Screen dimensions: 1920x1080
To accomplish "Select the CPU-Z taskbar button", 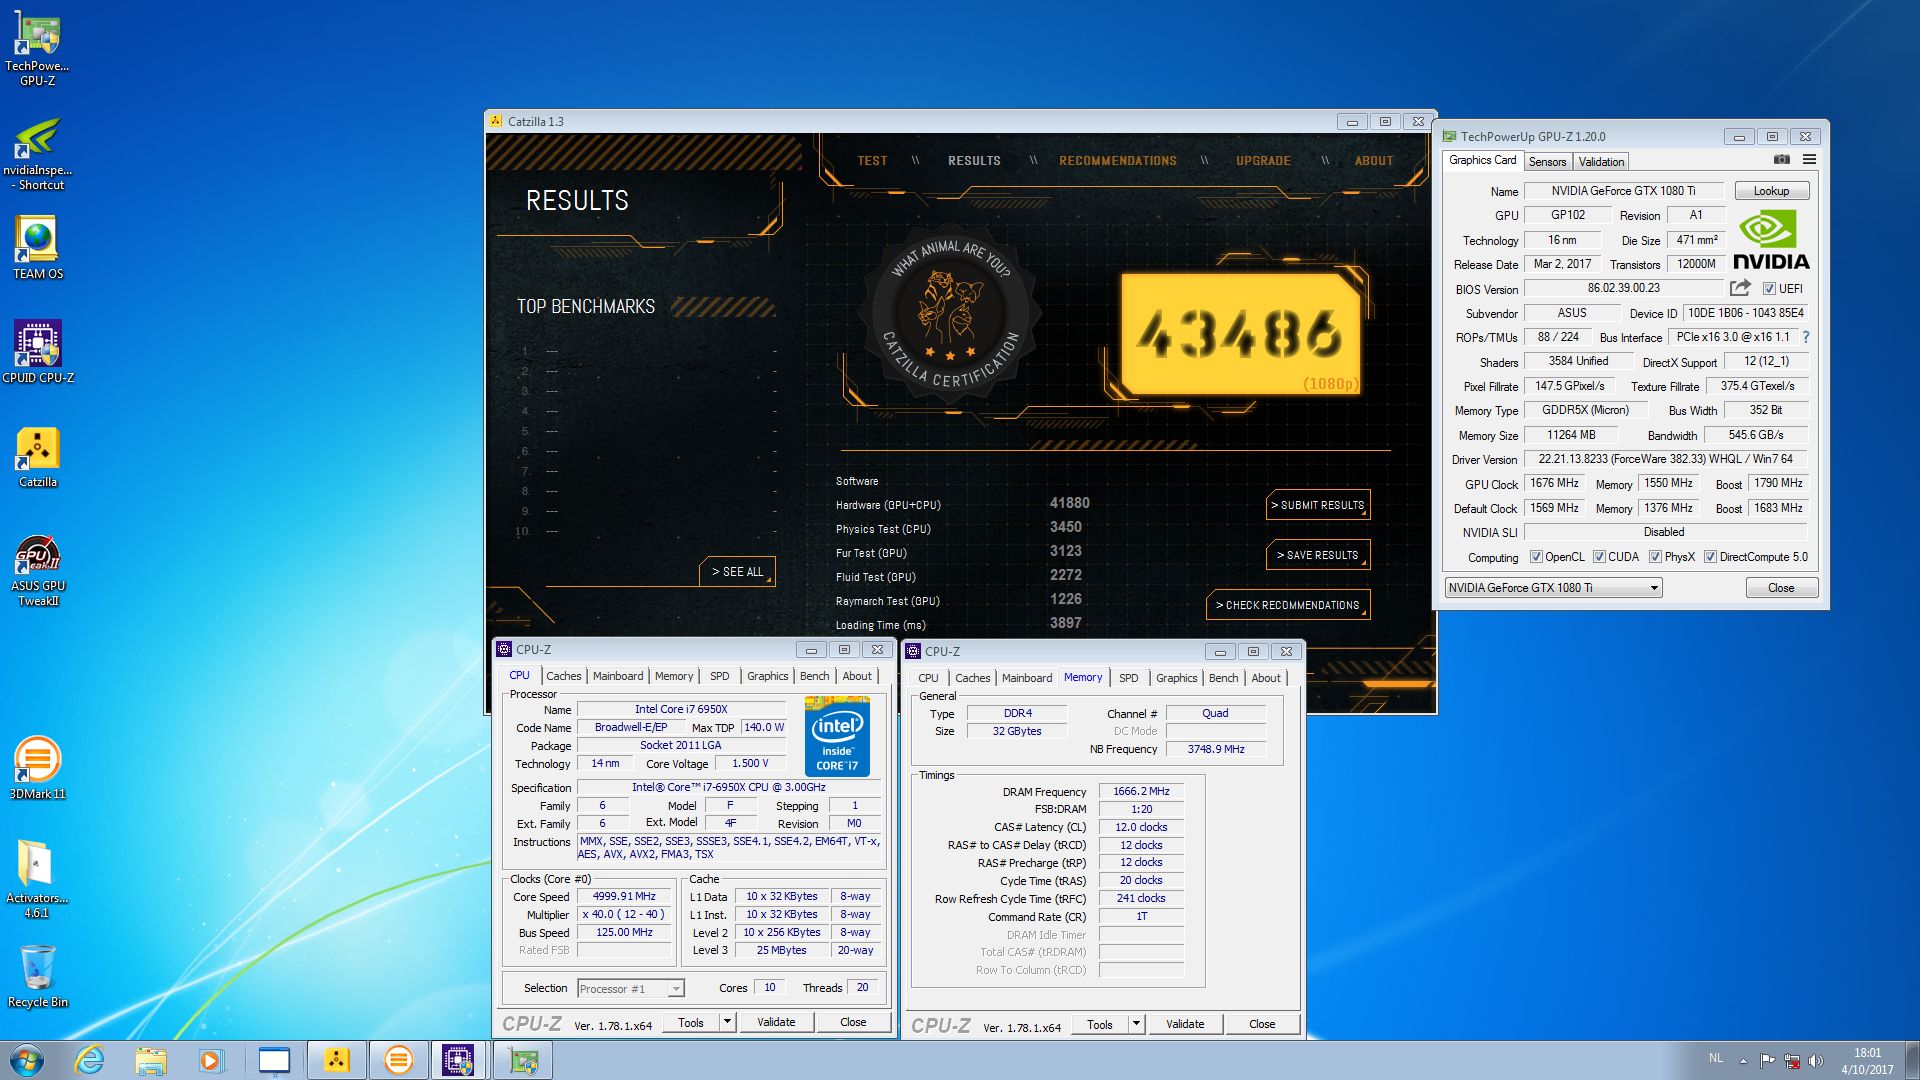I will 458,1060.
